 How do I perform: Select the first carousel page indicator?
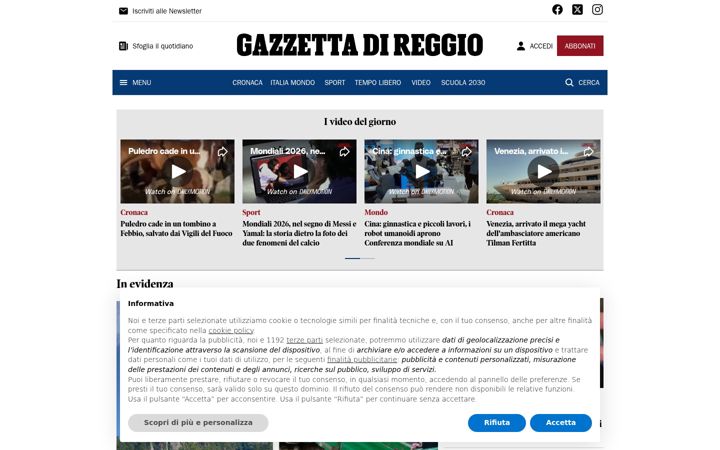[x=352, y=259]
